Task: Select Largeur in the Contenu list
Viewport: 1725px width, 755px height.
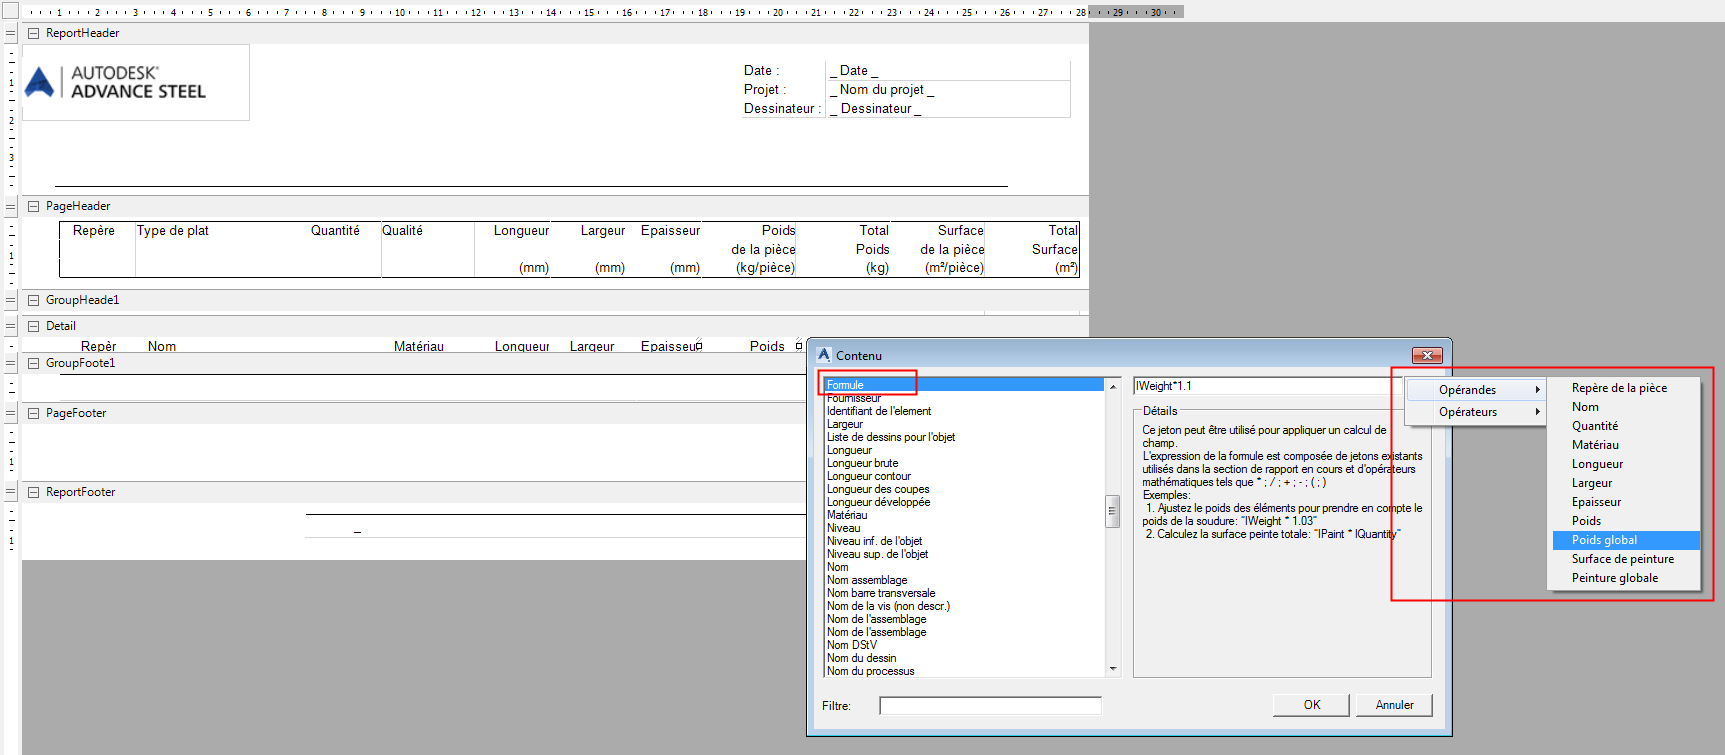Action: click(x=963, y=424)
